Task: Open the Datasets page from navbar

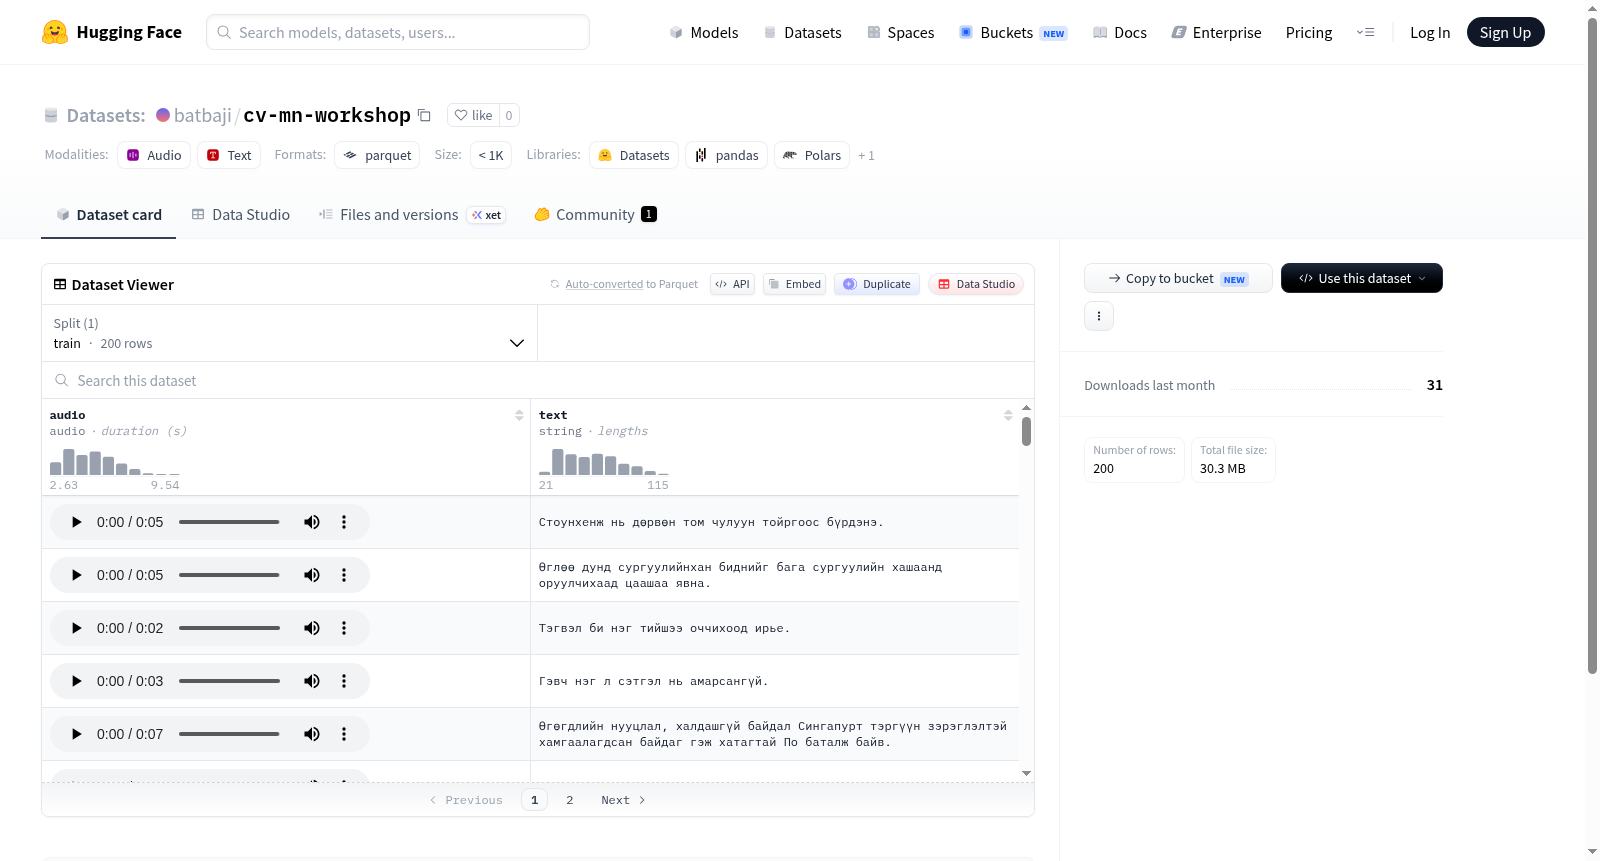Action: [x=802, y=32]
